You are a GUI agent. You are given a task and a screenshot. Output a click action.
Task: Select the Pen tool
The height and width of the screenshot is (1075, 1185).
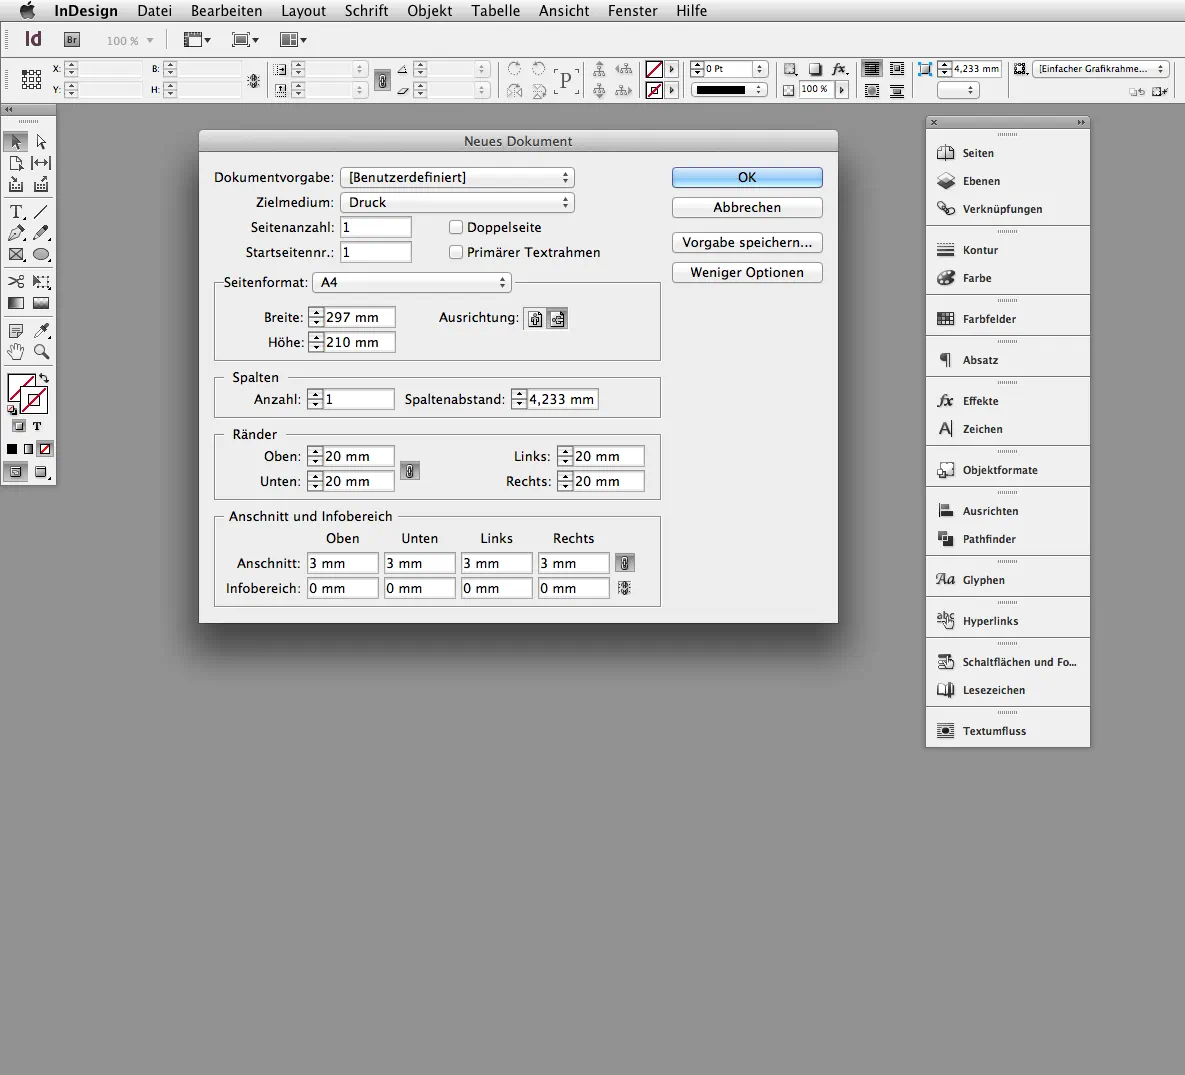15,231
